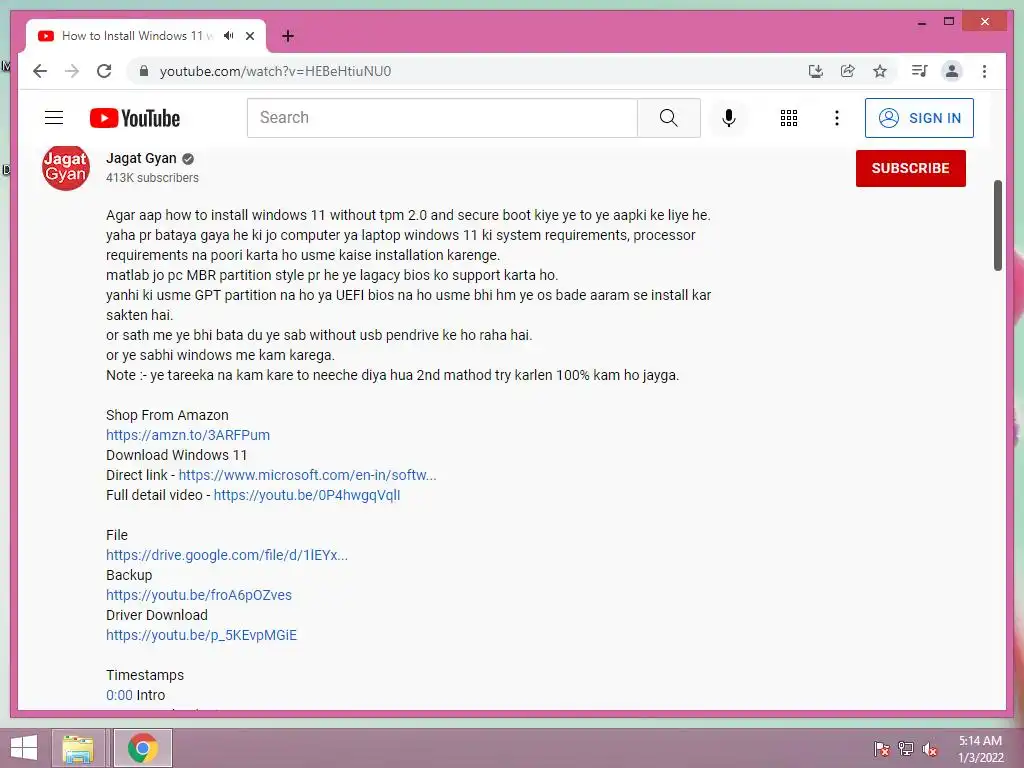Image resolution: width=1024 pixels, height=768 pixels.
Task: Open File Explorer from the taskbar
Action: click(x=78, y=748)
